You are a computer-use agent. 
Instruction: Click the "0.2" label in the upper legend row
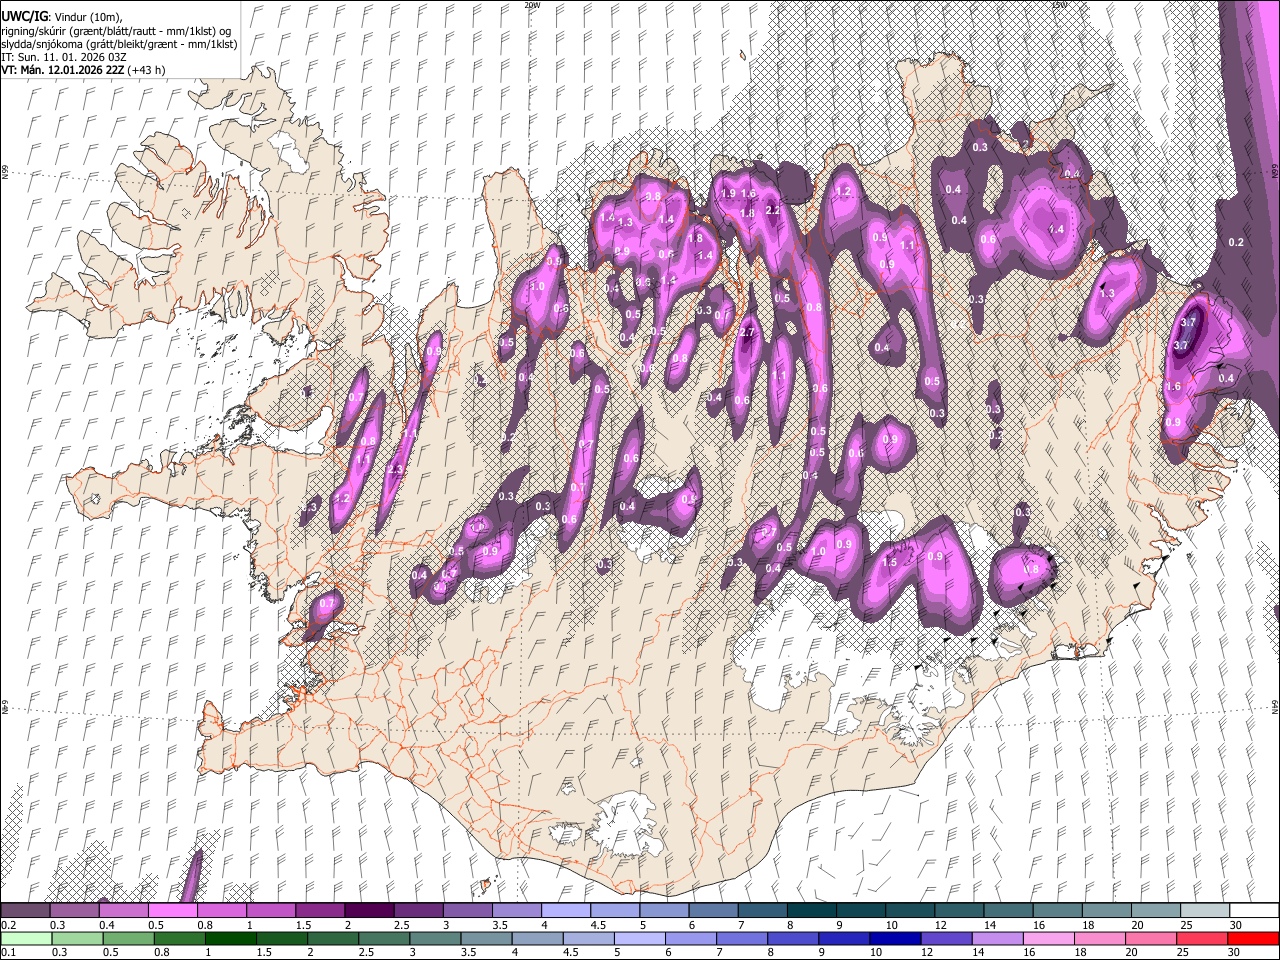click(9, 925)
